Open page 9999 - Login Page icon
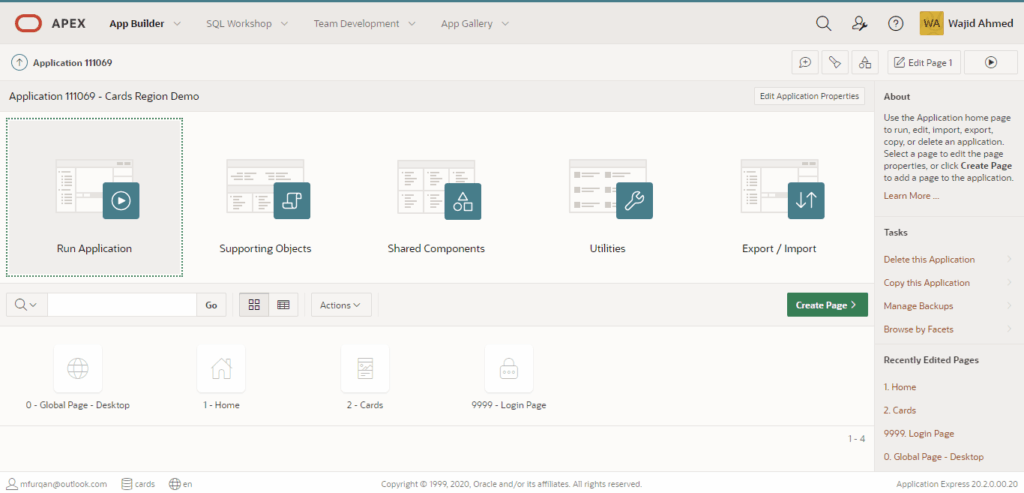 [x=509, y=369]
